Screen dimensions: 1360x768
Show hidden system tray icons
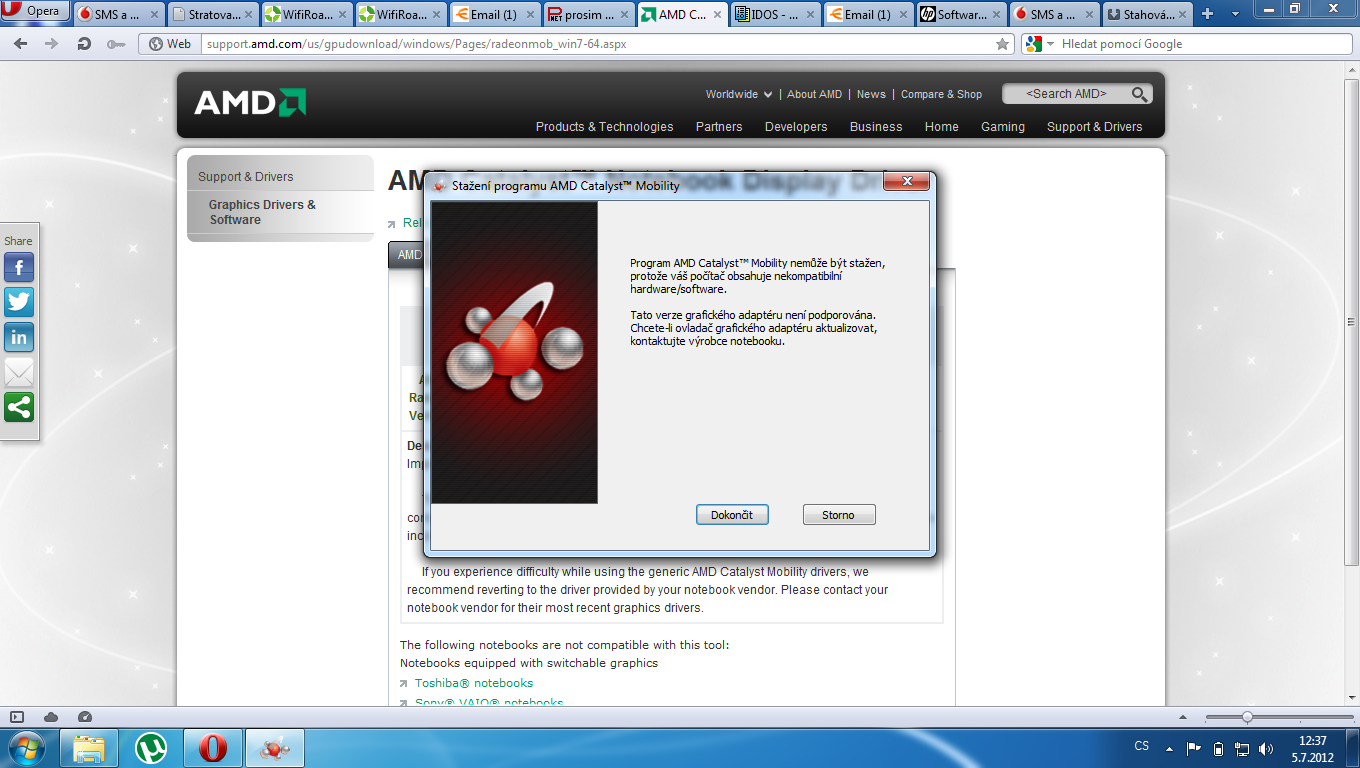(1168, 748)
